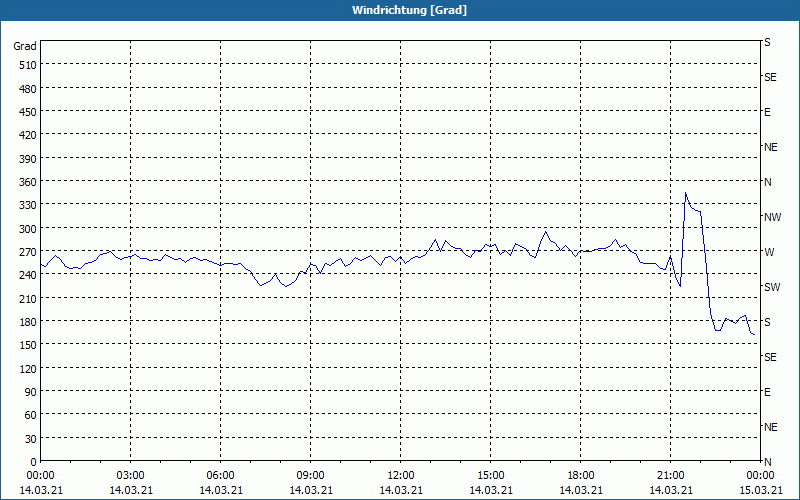The image size is (800, 500).
Task: Select the 60 y-axis value
Action: point(31,415)
